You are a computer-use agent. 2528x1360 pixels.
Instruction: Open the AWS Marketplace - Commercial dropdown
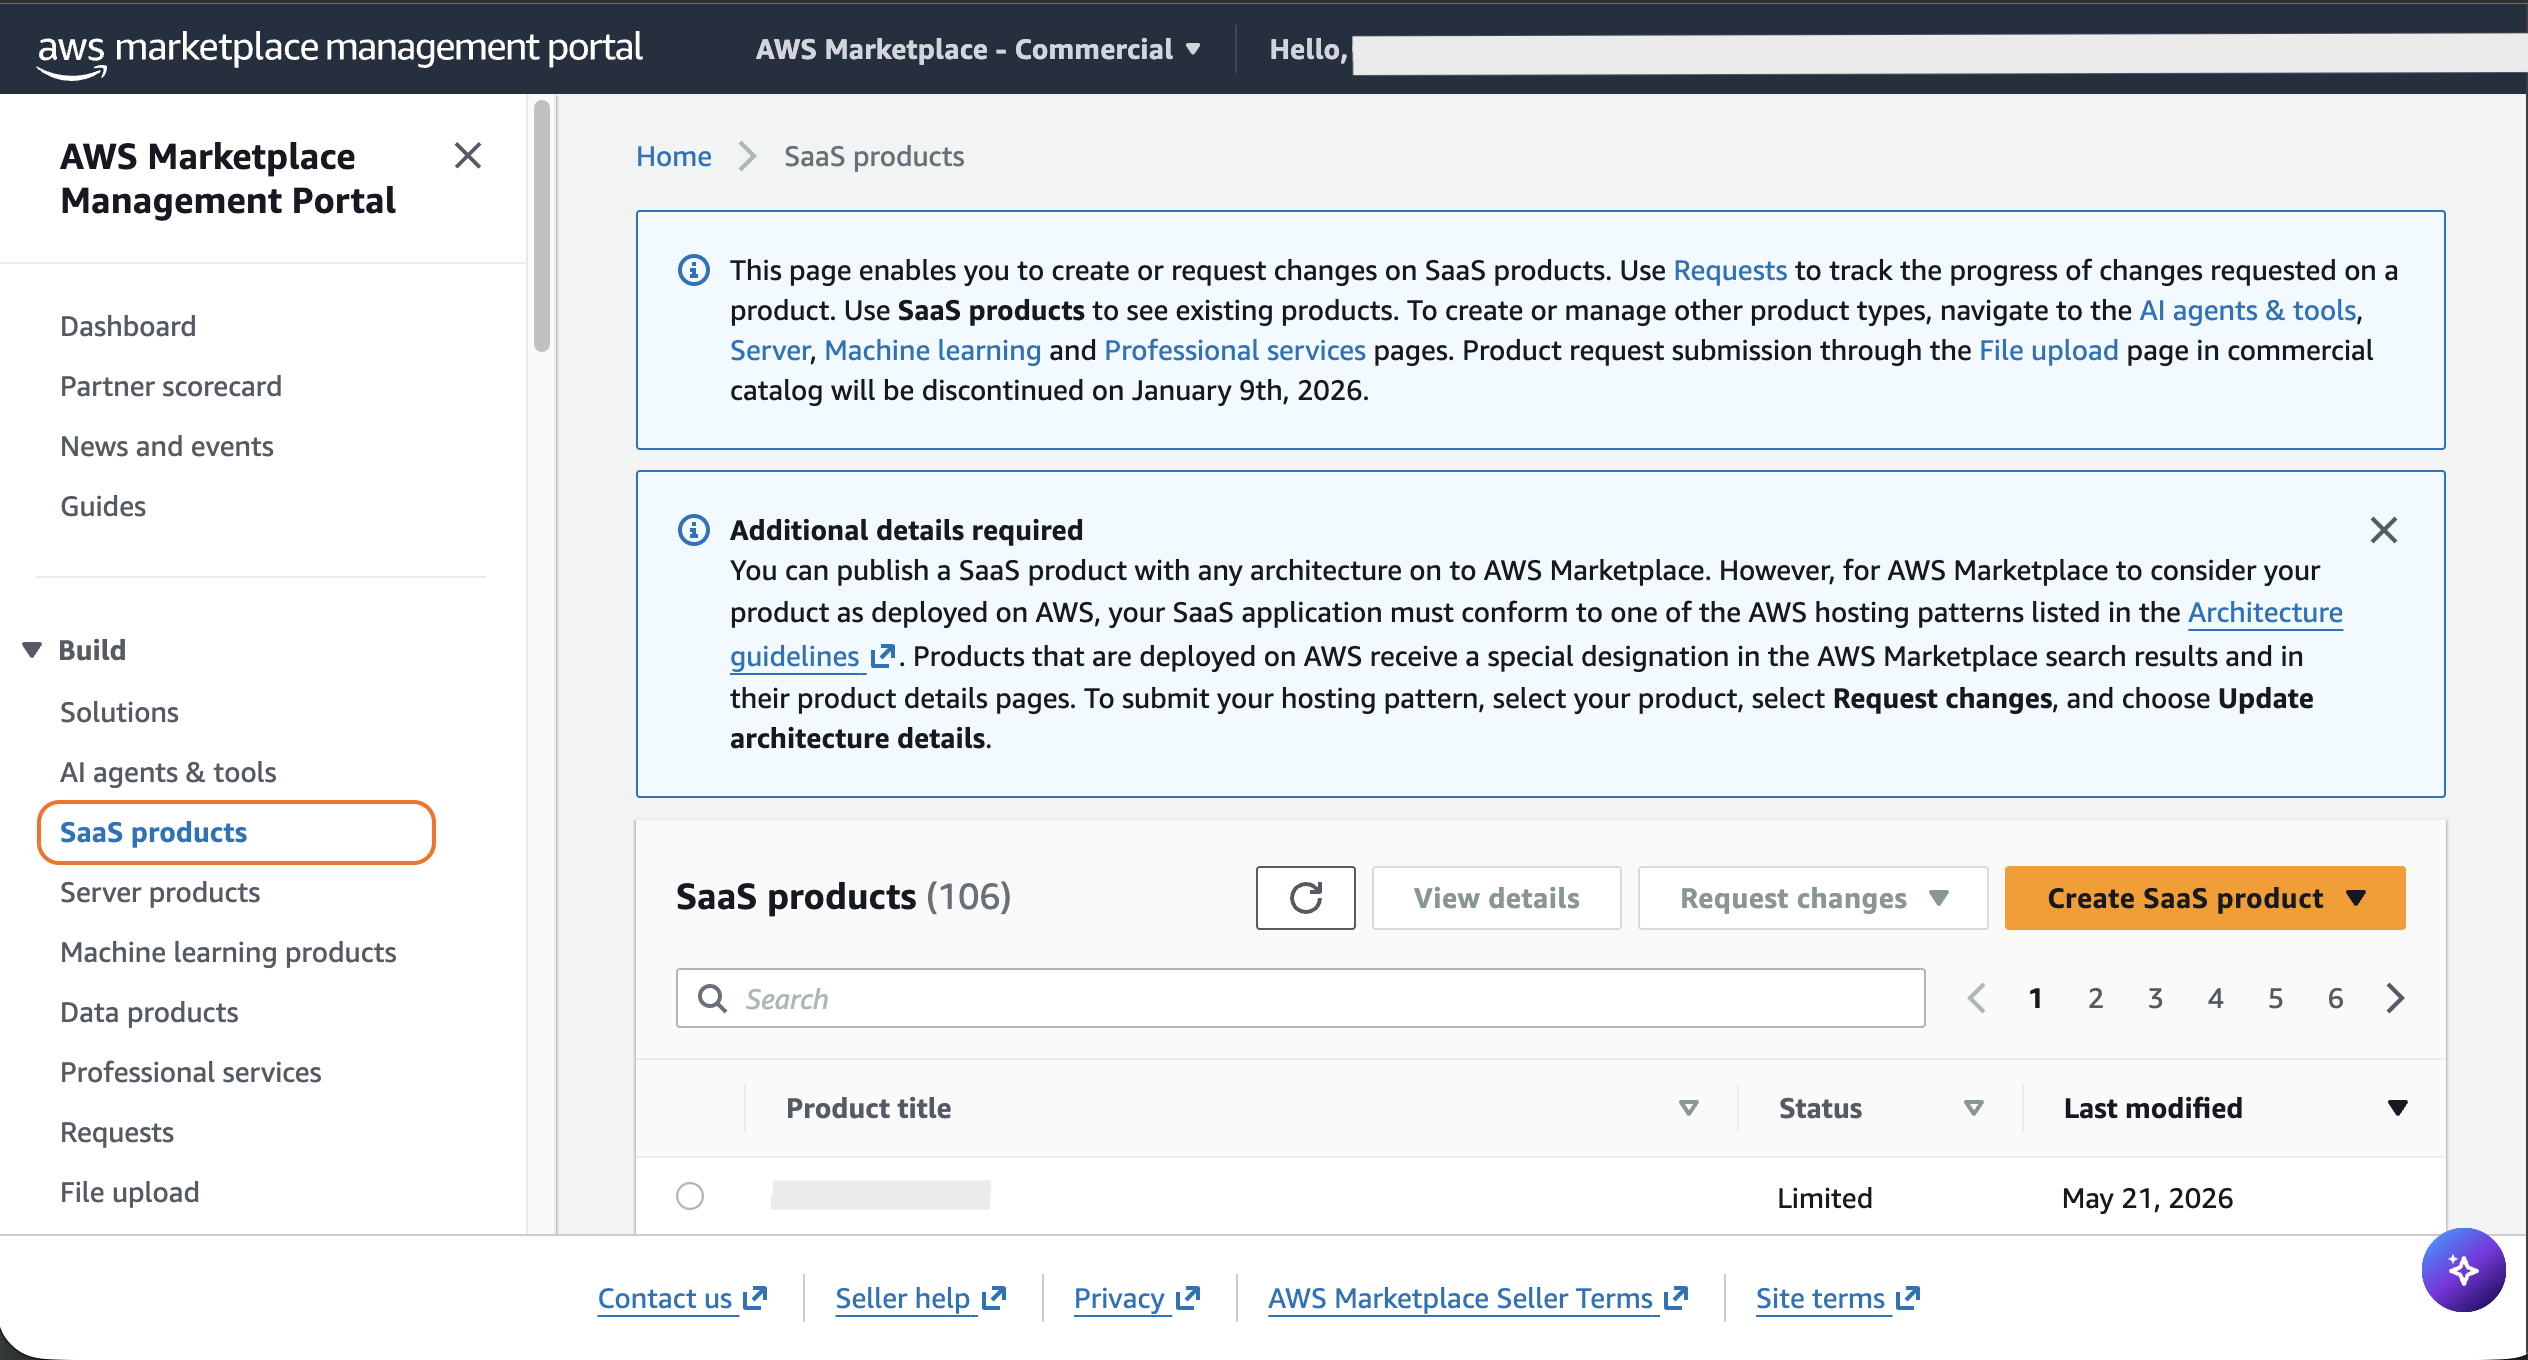pyautogui.click(x=978, y=49)
